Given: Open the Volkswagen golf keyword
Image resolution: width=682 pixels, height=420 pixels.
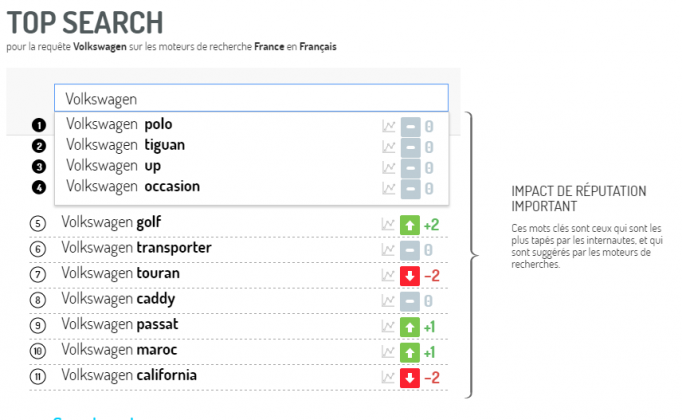Looking at the screenshot, I should tap(111, 222).
